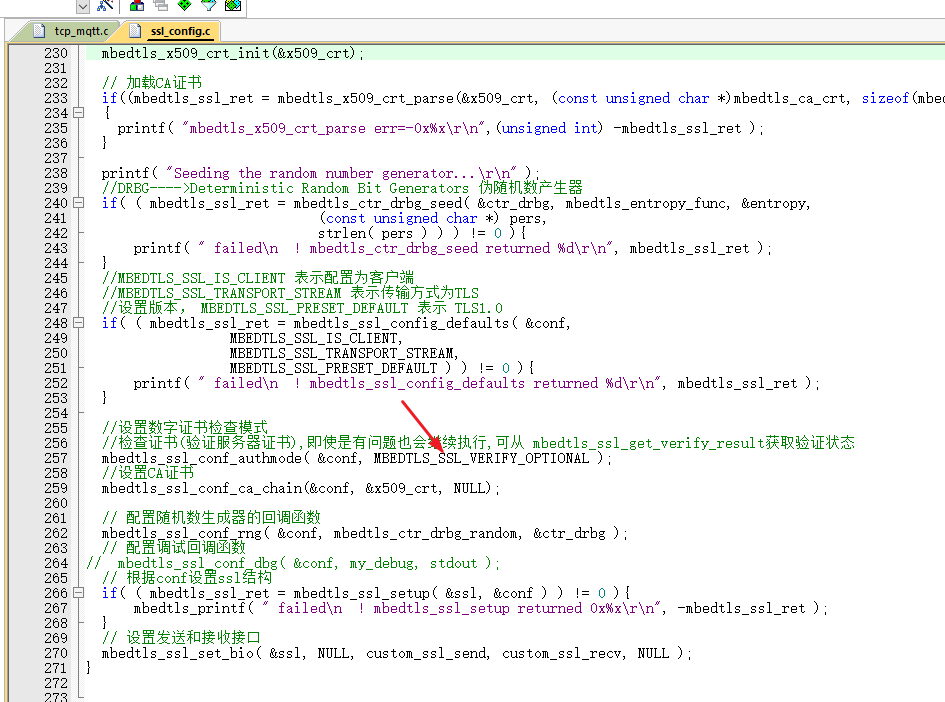The width and height of the screenshot is (945, 702).
Task: Click the Select Software Packs funnel icon
Action: click(x=209, y=5)
